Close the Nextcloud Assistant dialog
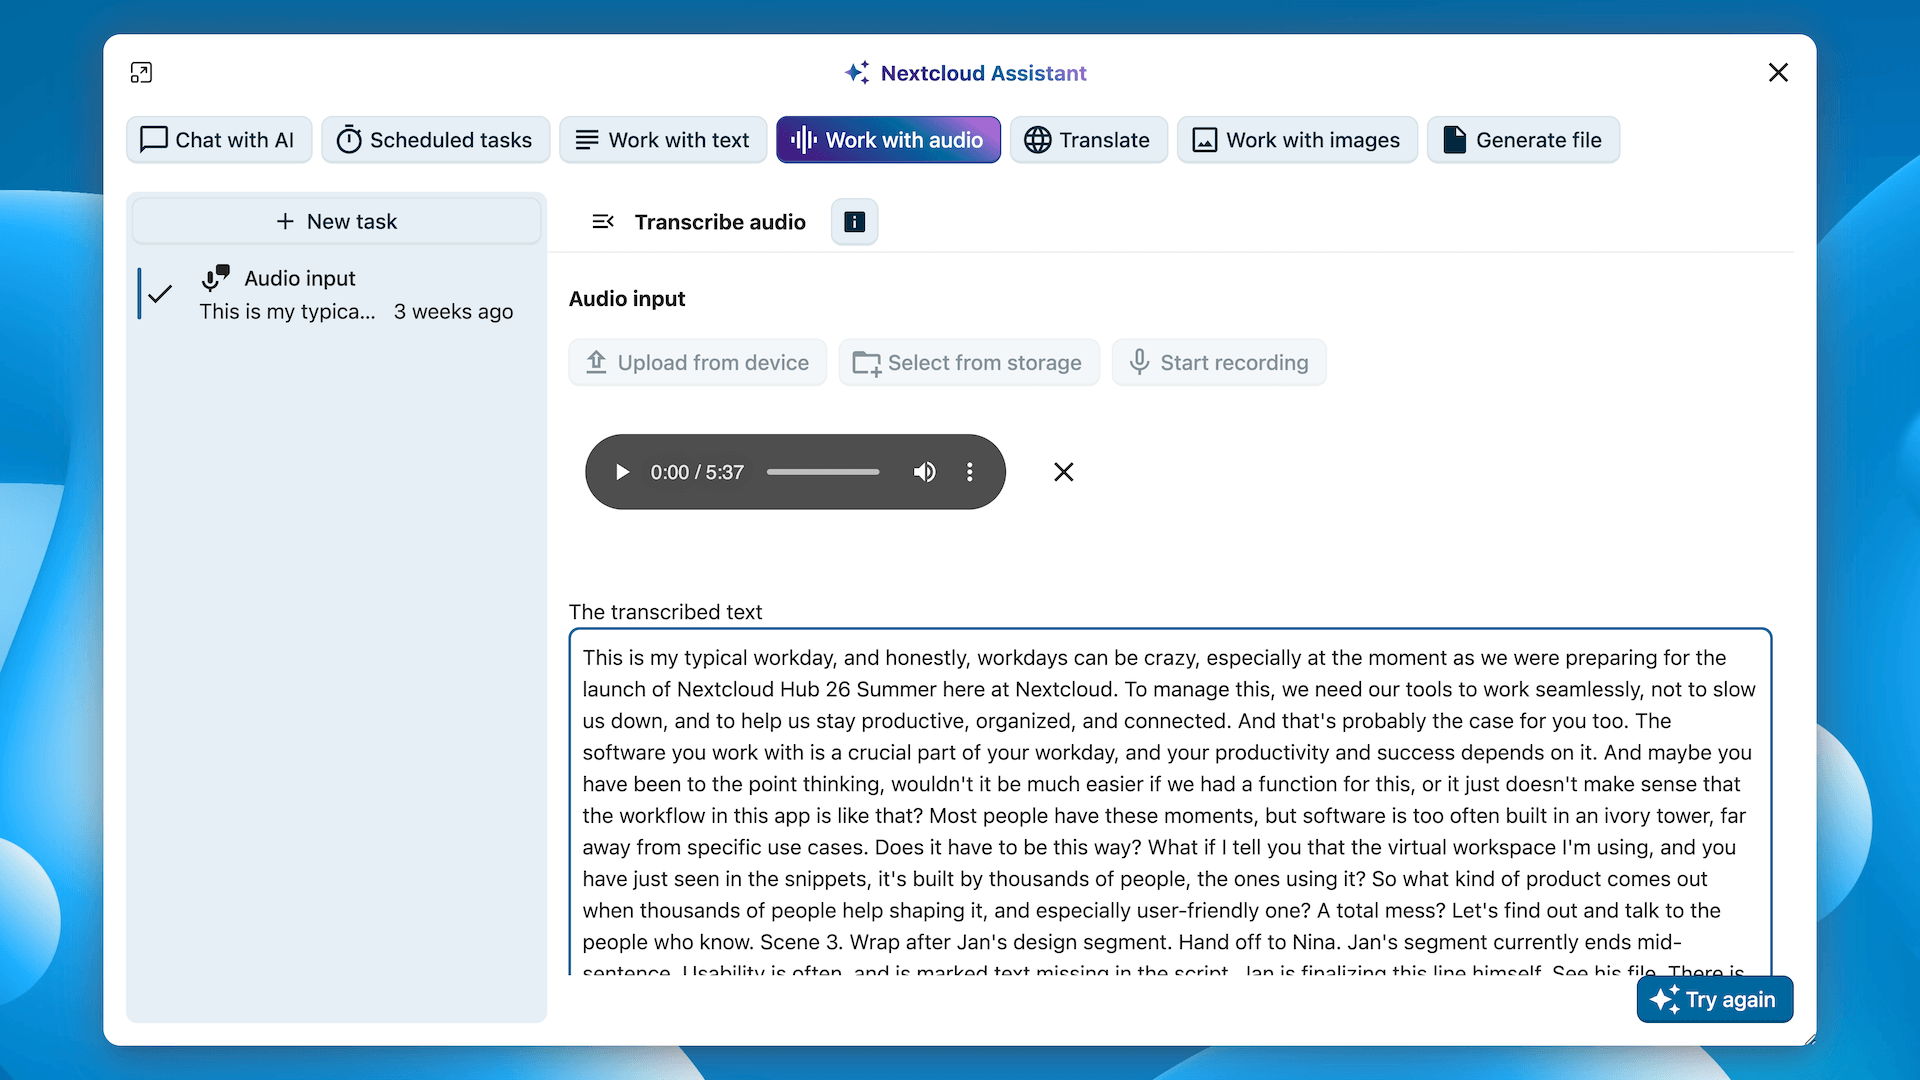Screen dimensions: 1920x1080 [1778, 72]
